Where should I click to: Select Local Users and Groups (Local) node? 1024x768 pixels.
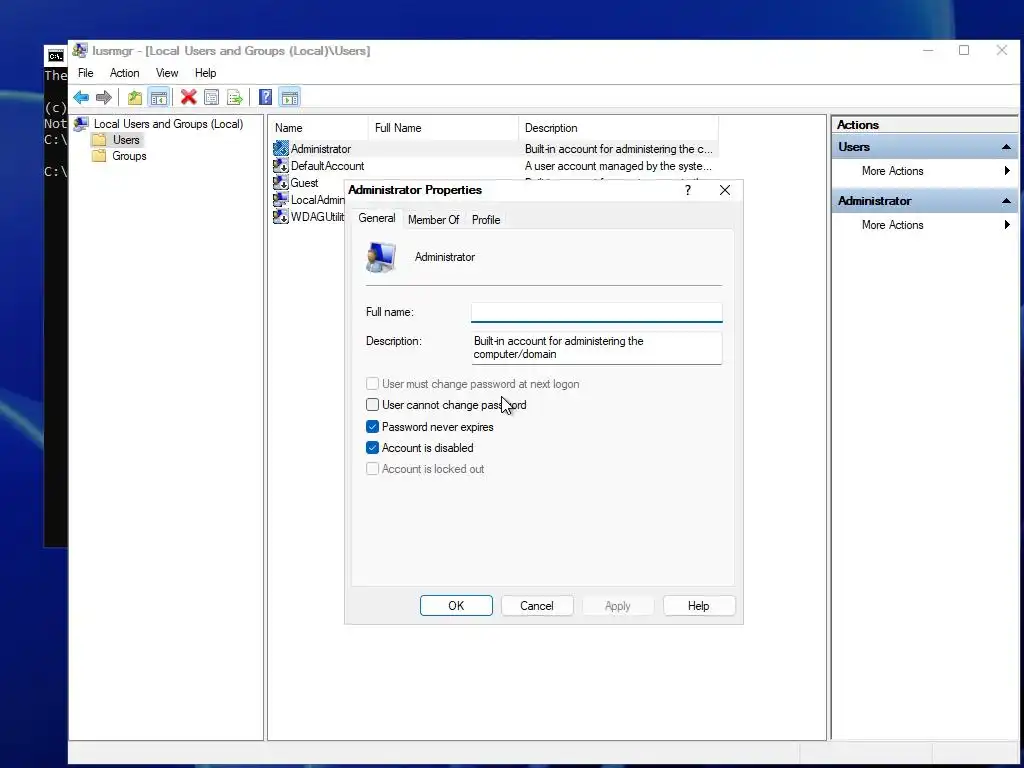click(x=168, y=123)
